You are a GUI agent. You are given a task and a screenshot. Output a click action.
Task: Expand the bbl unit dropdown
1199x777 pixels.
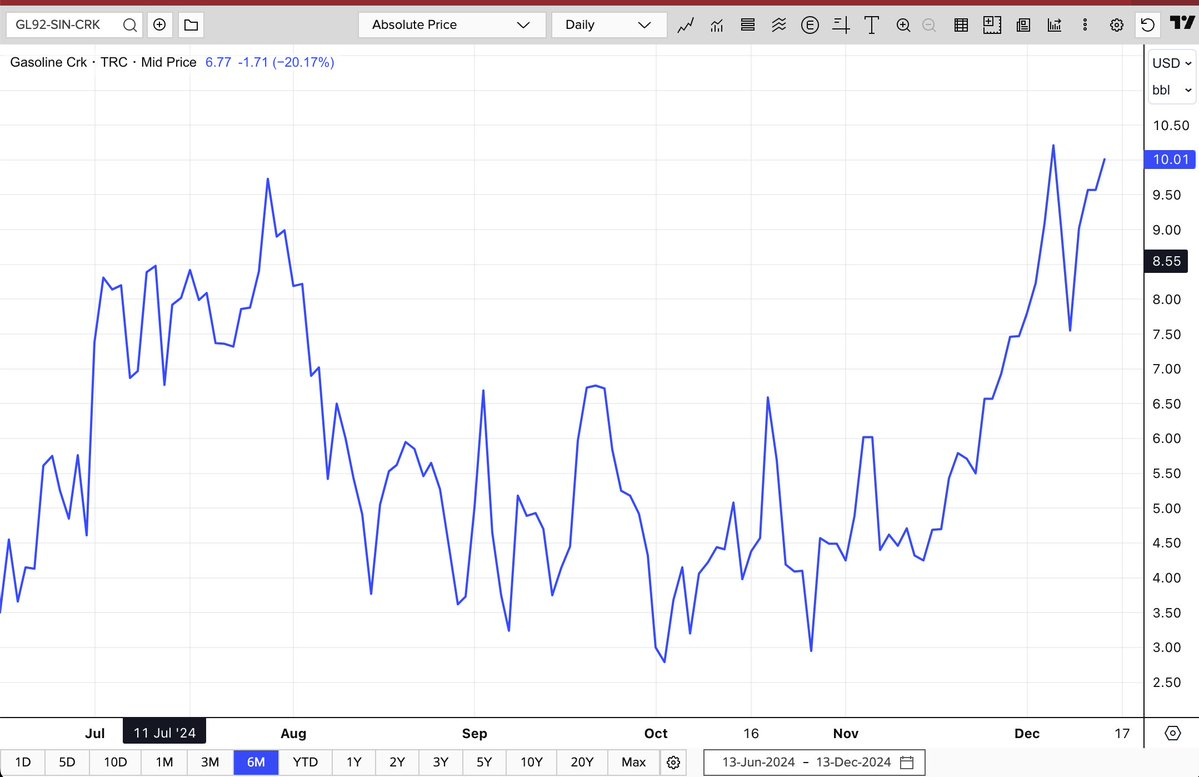click(x=1171, y=90)
